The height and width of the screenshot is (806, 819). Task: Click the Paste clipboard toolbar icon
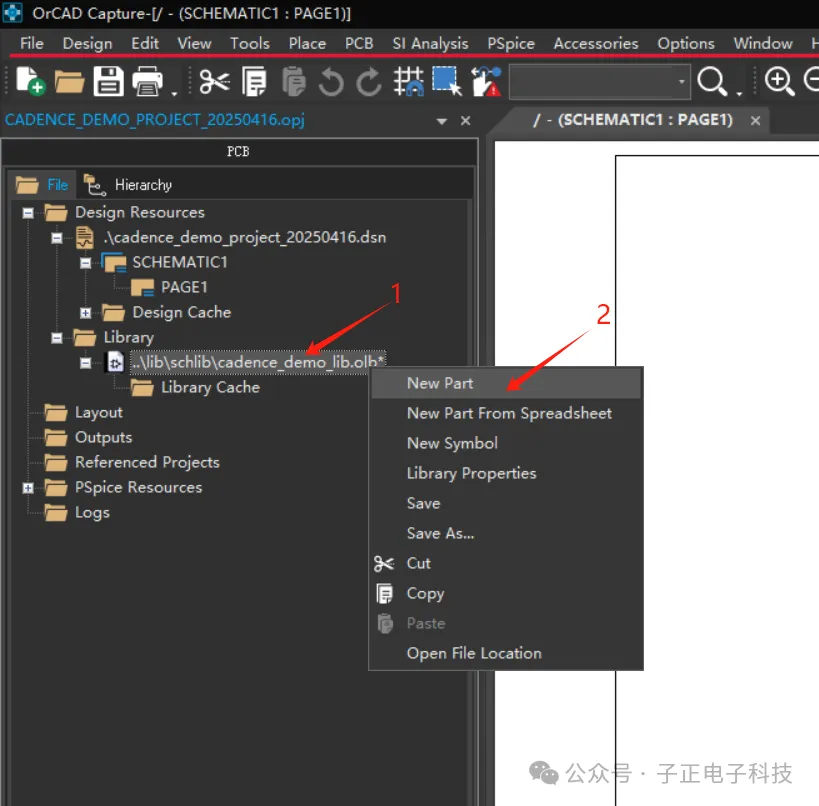(x=294, y=81)
